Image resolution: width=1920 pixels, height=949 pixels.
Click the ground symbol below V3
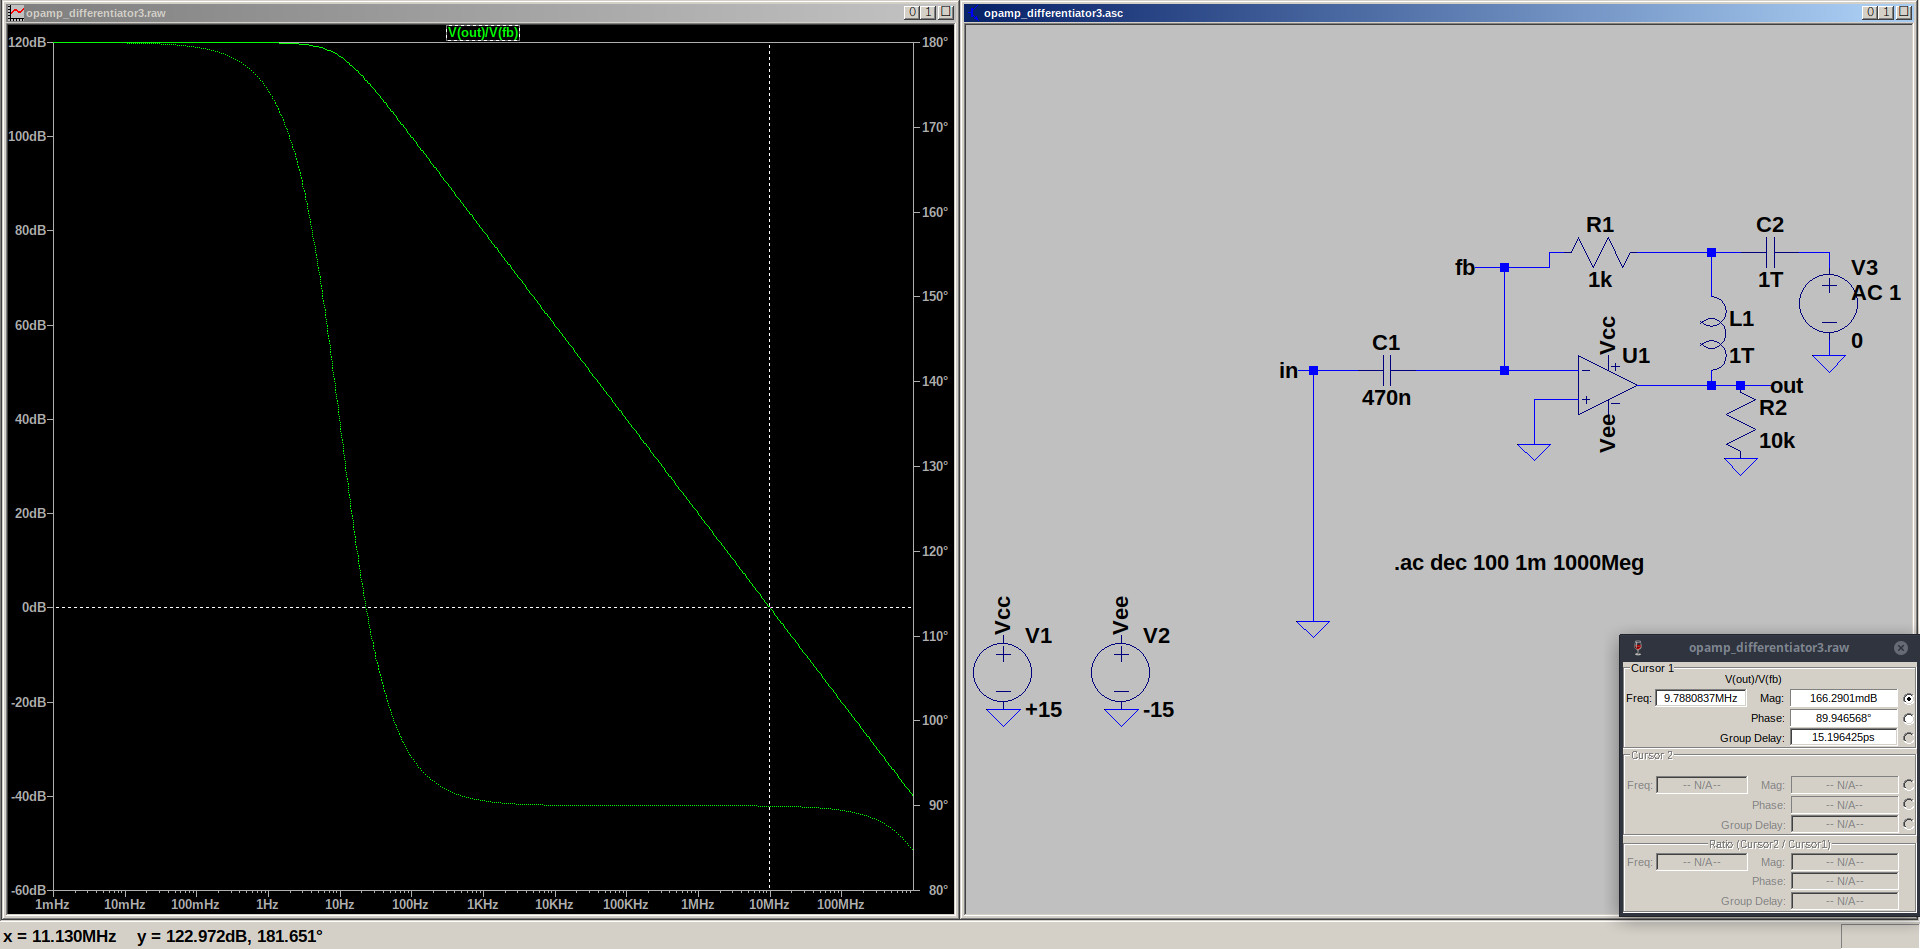1828,363
